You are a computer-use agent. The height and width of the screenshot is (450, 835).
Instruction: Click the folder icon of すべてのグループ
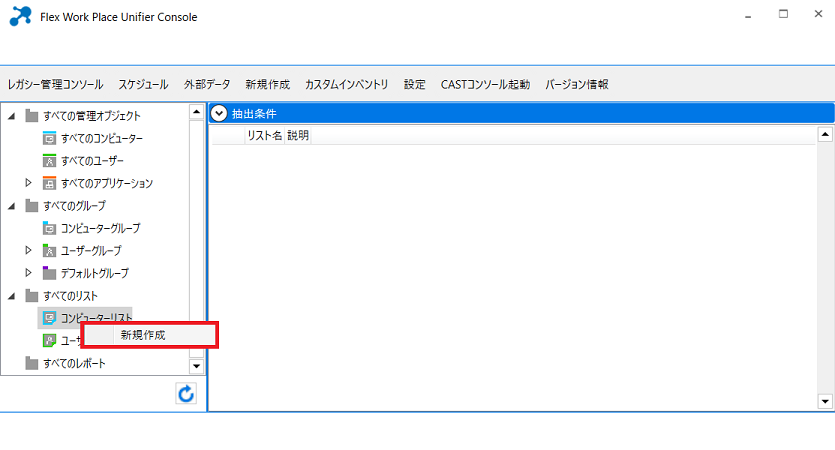pyautogui.click(x=32, y=206)
